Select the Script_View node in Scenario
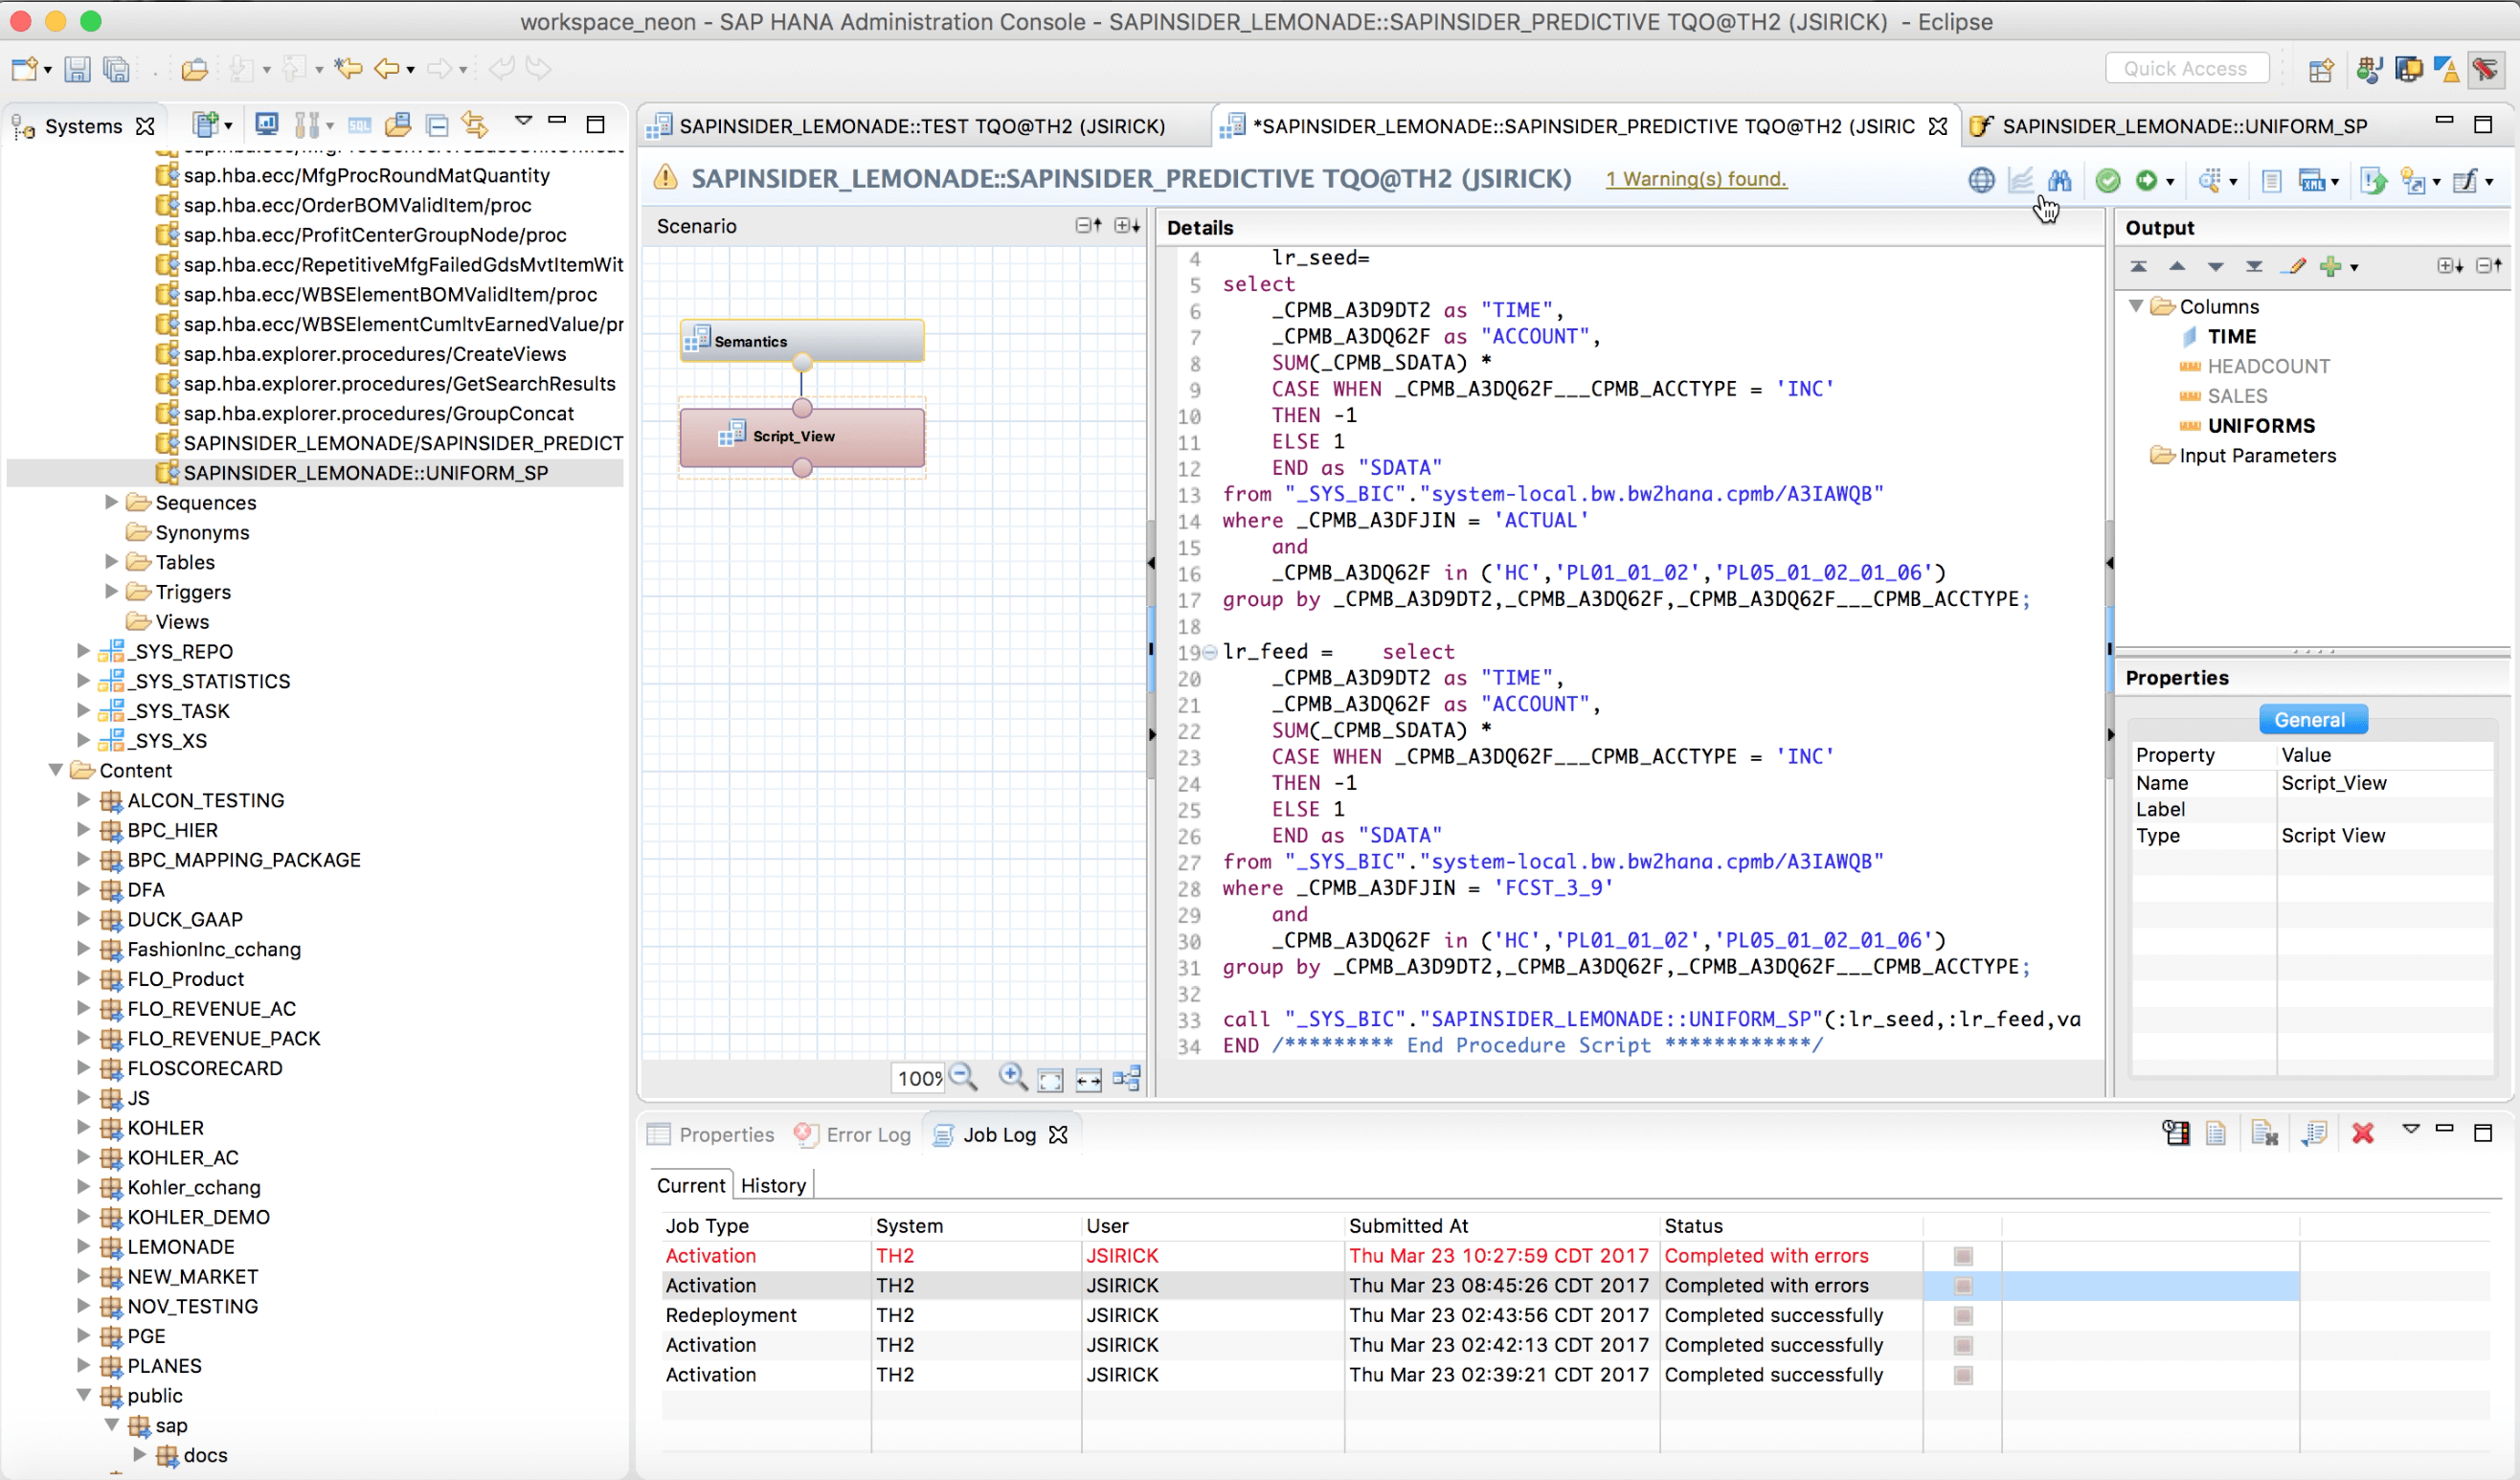This screenshot has width=2520, height=1480. [802, 437]
